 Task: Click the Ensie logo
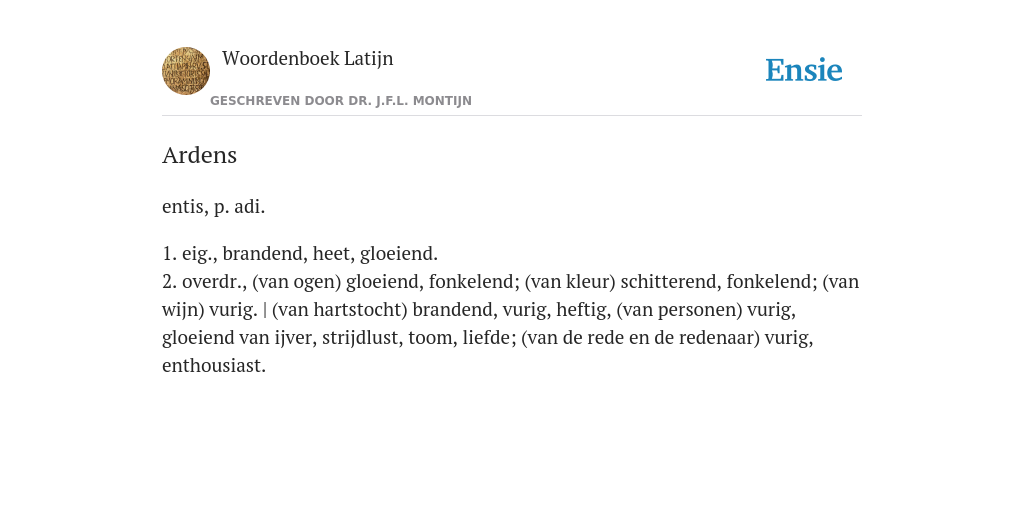coord(804,70)
